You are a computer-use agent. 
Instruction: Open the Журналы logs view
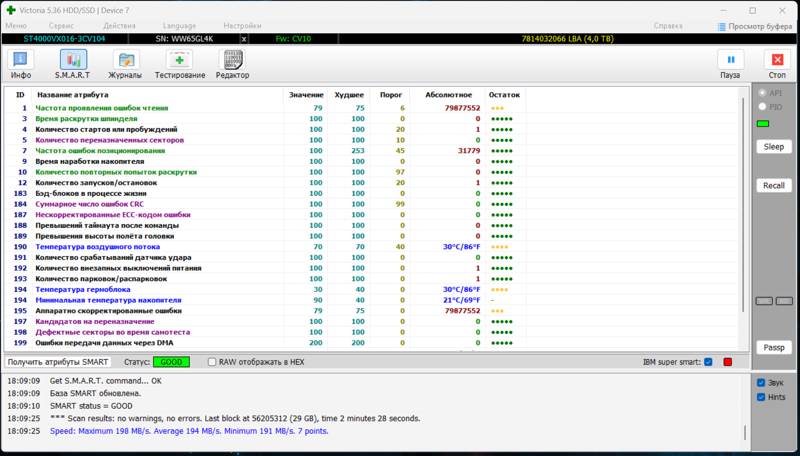(125, 64)
